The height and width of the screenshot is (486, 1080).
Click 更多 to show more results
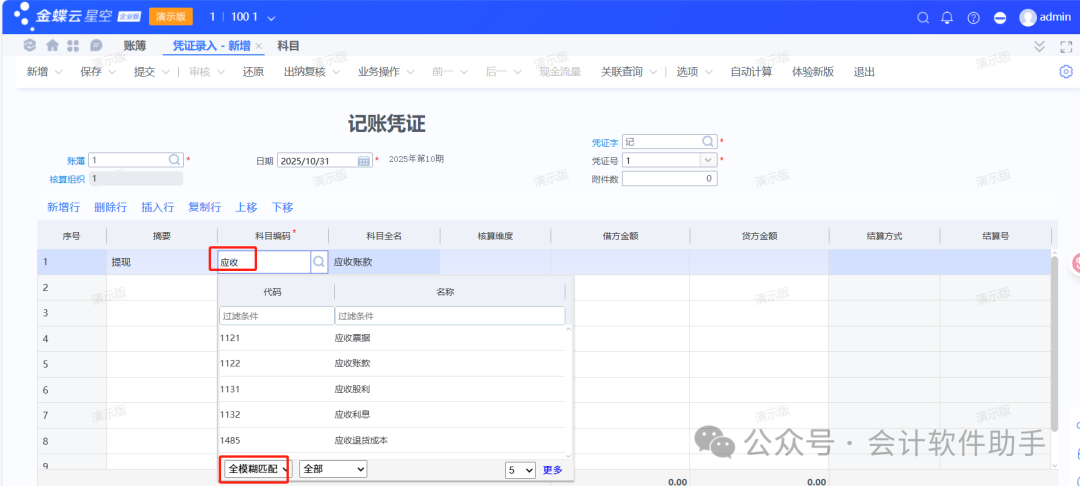click(x=552, y=470)
